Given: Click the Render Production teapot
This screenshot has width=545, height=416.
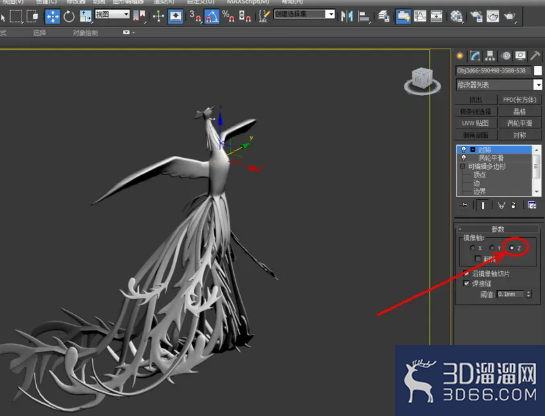Looking at the screenshot, I should point(510,16).
